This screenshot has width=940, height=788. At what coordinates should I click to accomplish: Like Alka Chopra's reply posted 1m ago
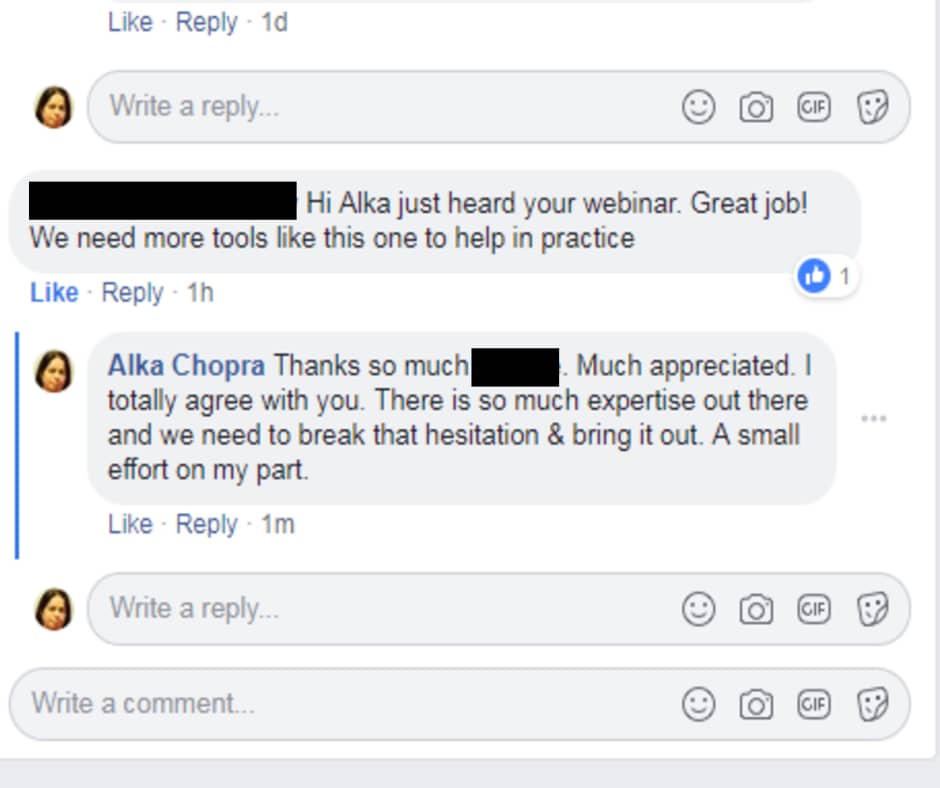130,524
